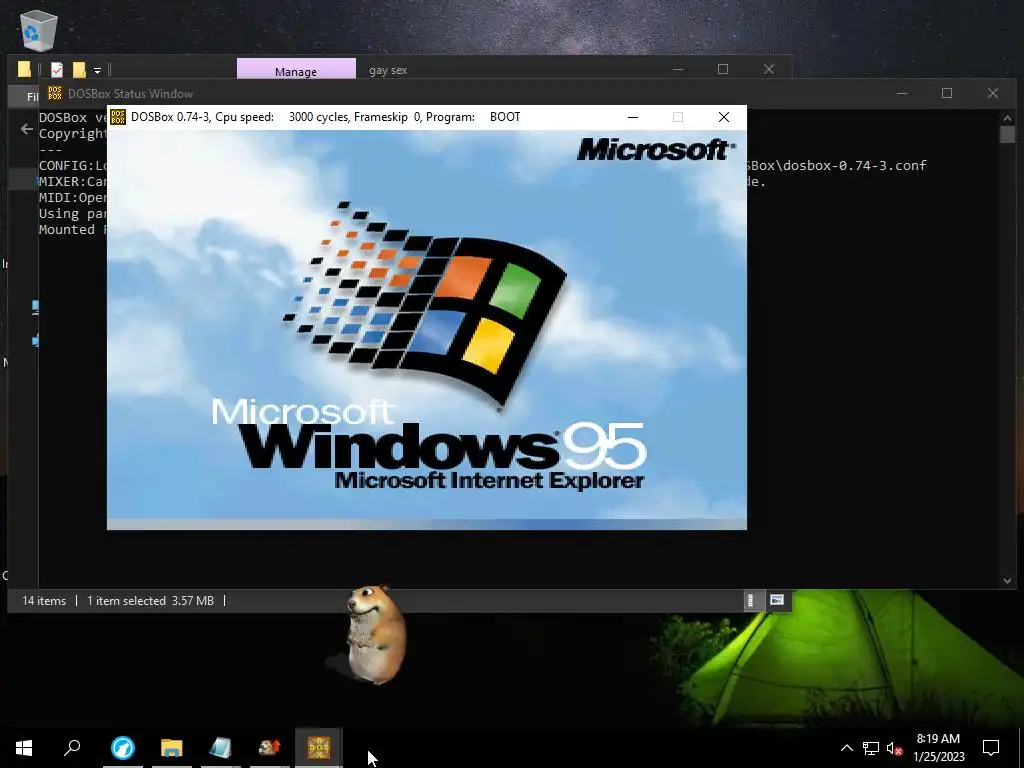
Task: Open File Explorer from the taskbar
Action: (172, 747)
